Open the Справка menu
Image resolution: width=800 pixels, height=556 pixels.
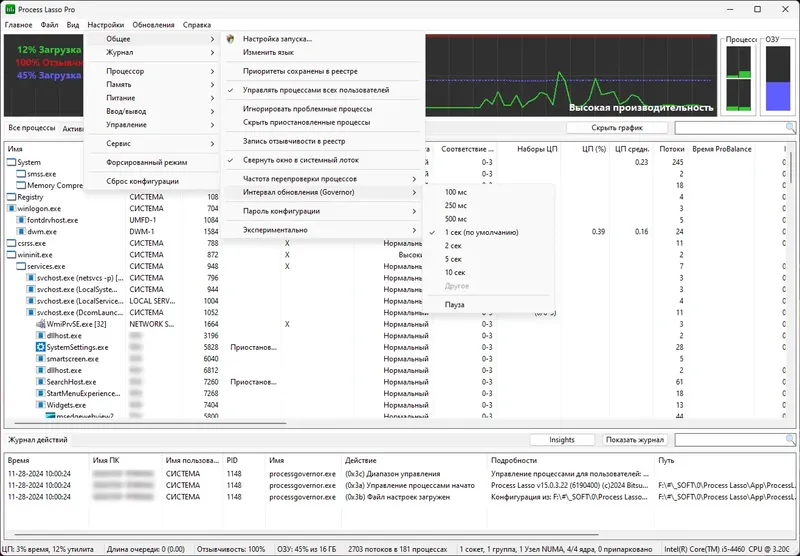[196, 24]
